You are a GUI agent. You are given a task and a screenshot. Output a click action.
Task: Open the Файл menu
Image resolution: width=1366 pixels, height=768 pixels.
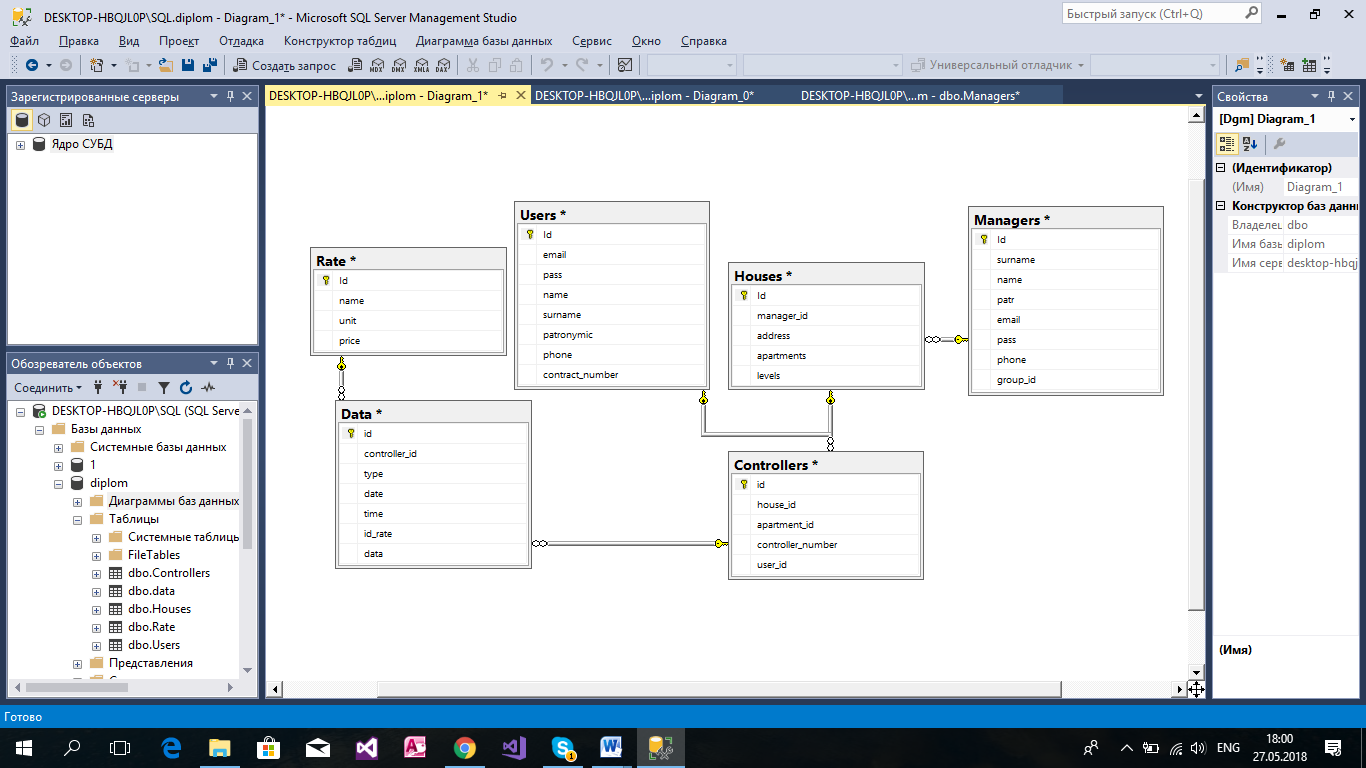click(x=24, y=41)
